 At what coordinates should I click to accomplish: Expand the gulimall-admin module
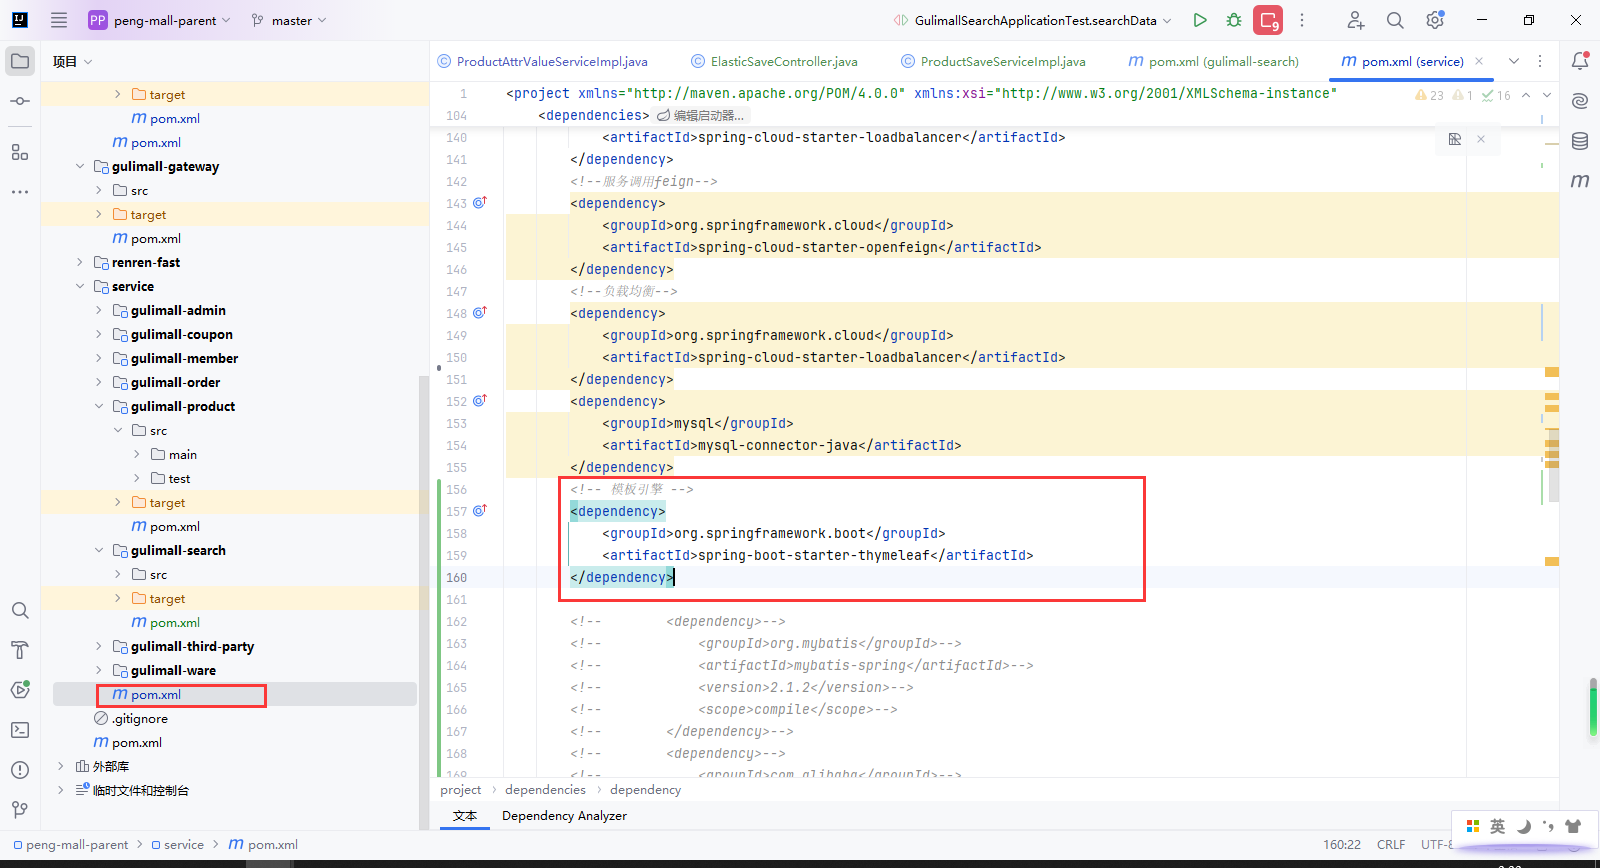[99, 310]
